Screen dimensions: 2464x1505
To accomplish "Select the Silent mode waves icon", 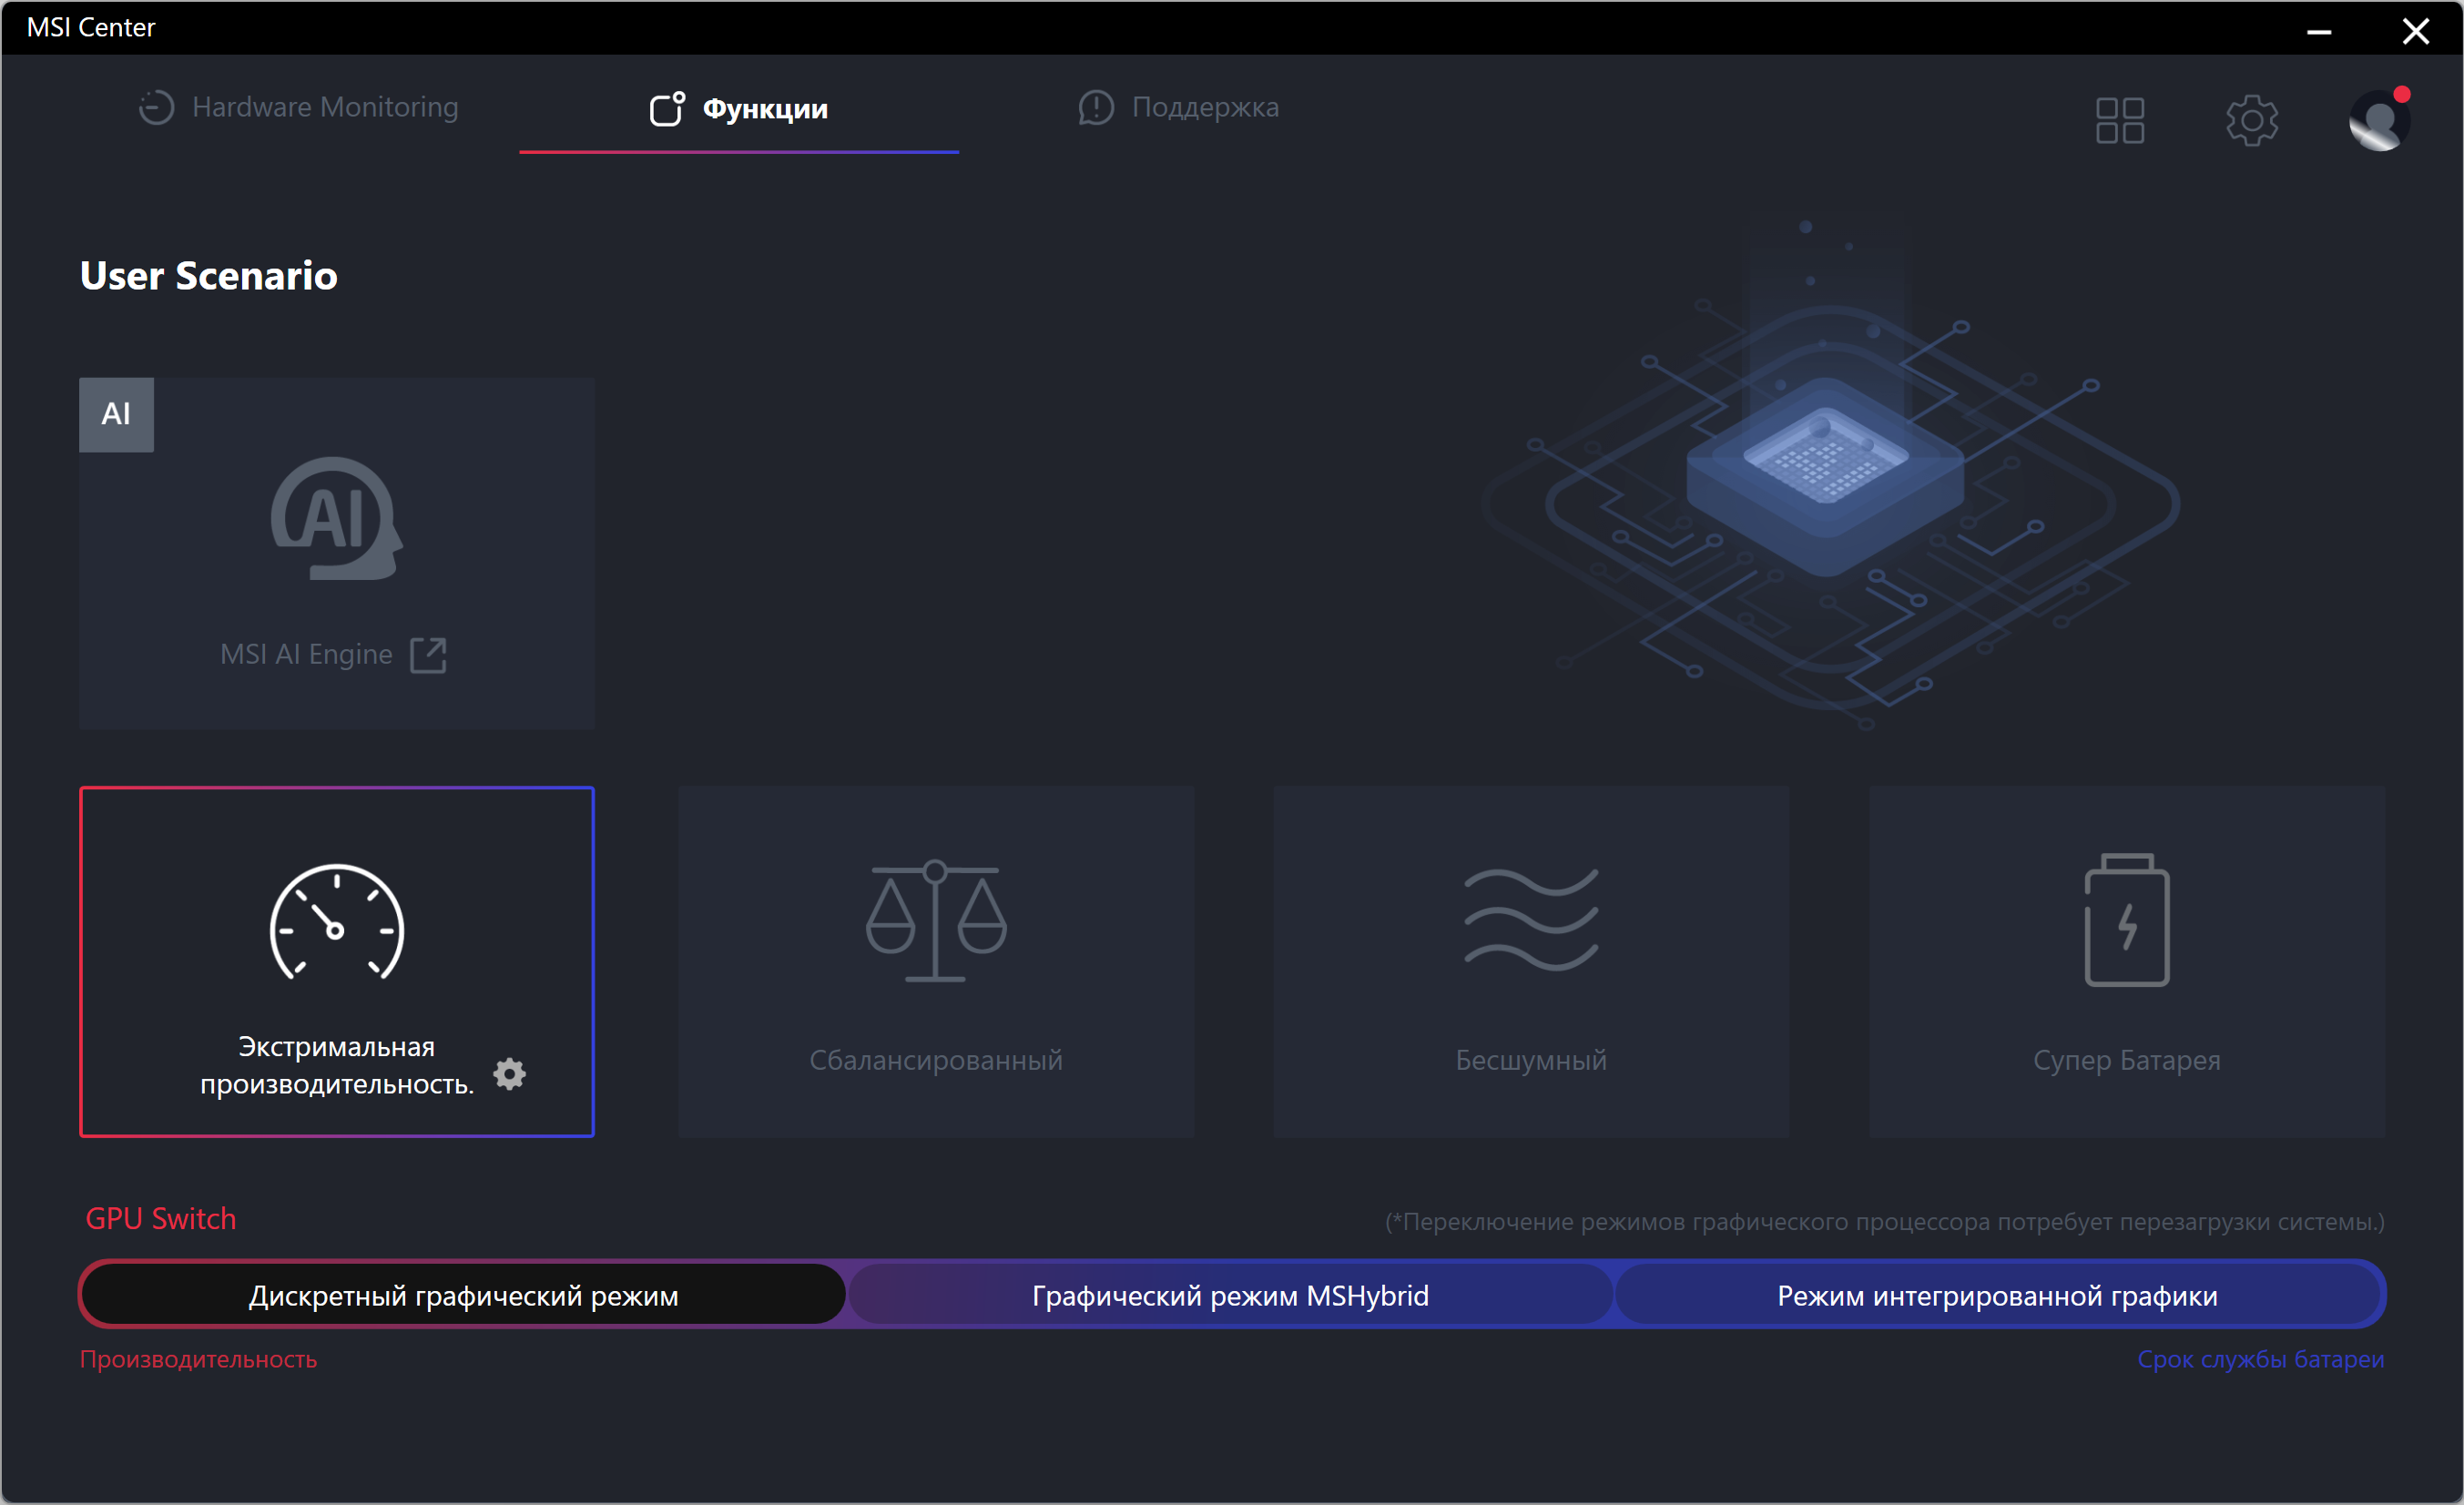I will pyautogui.click(x=1531, y=920).
